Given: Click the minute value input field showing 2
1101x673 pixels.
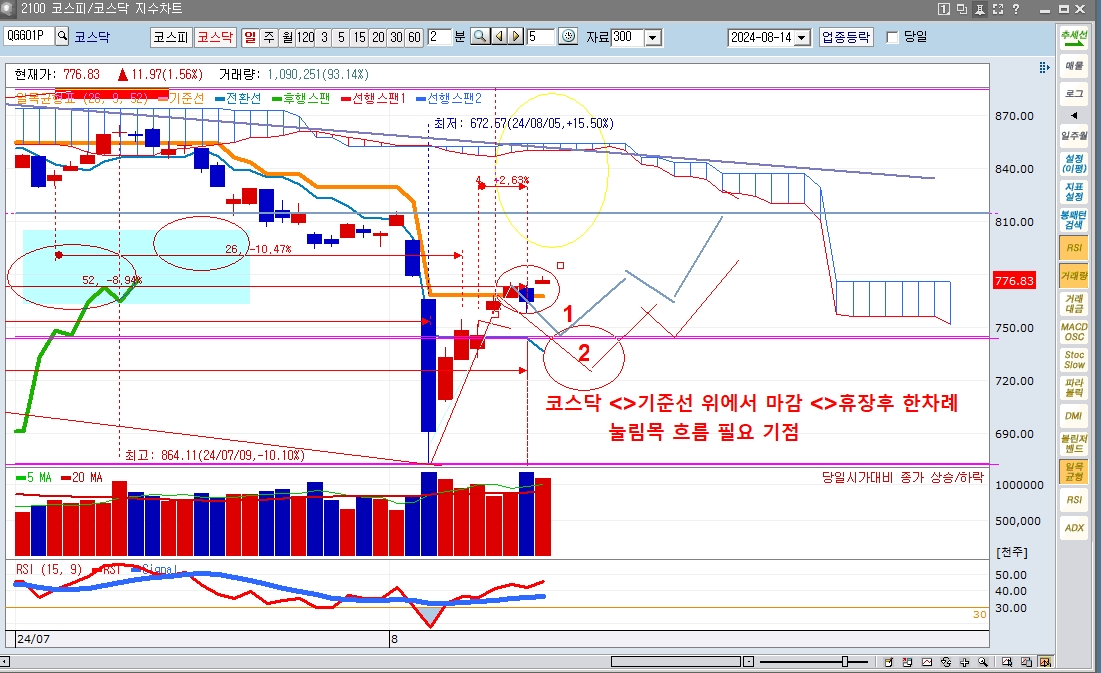Looking at the screenshot, I should 439,37.
